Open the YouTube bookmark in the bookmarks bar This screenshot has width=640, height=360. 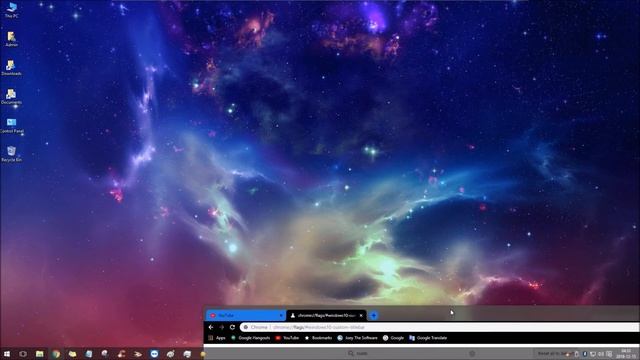pyautogui.click(x=287, y=338)
